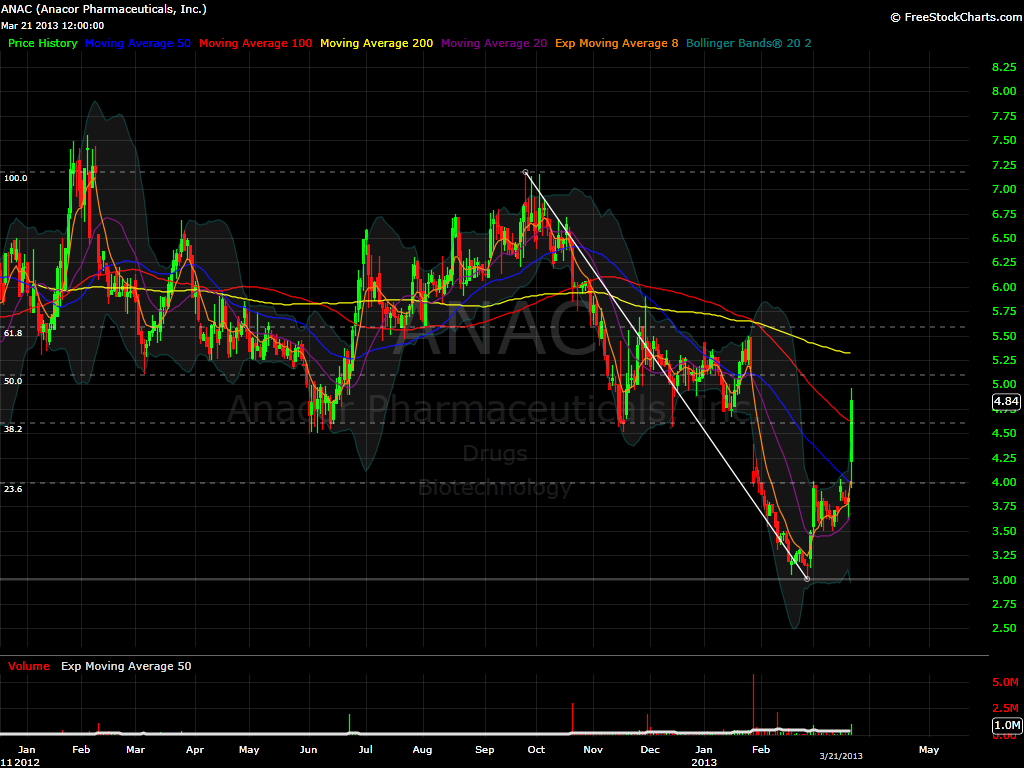
Task: Click the 6.00 price axis label
Action: click(x=1004, y=287)
